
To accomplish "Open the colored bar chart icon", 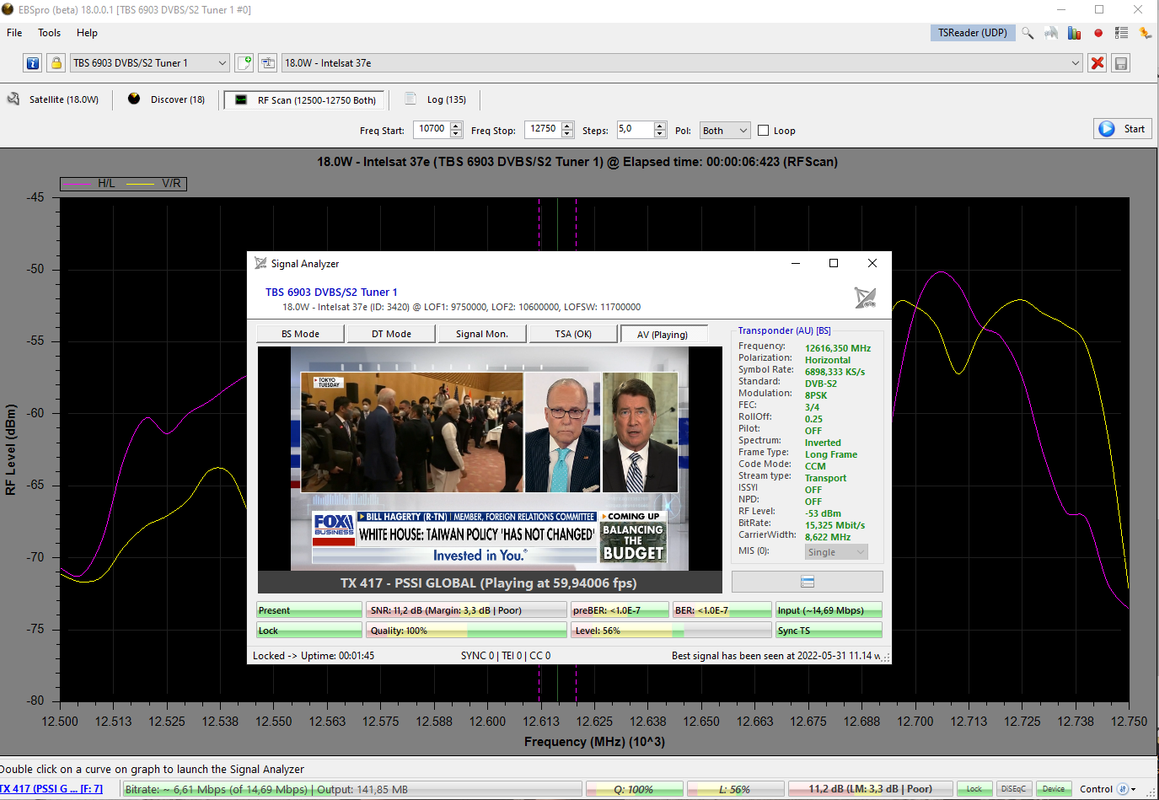I will [1075, 33].
